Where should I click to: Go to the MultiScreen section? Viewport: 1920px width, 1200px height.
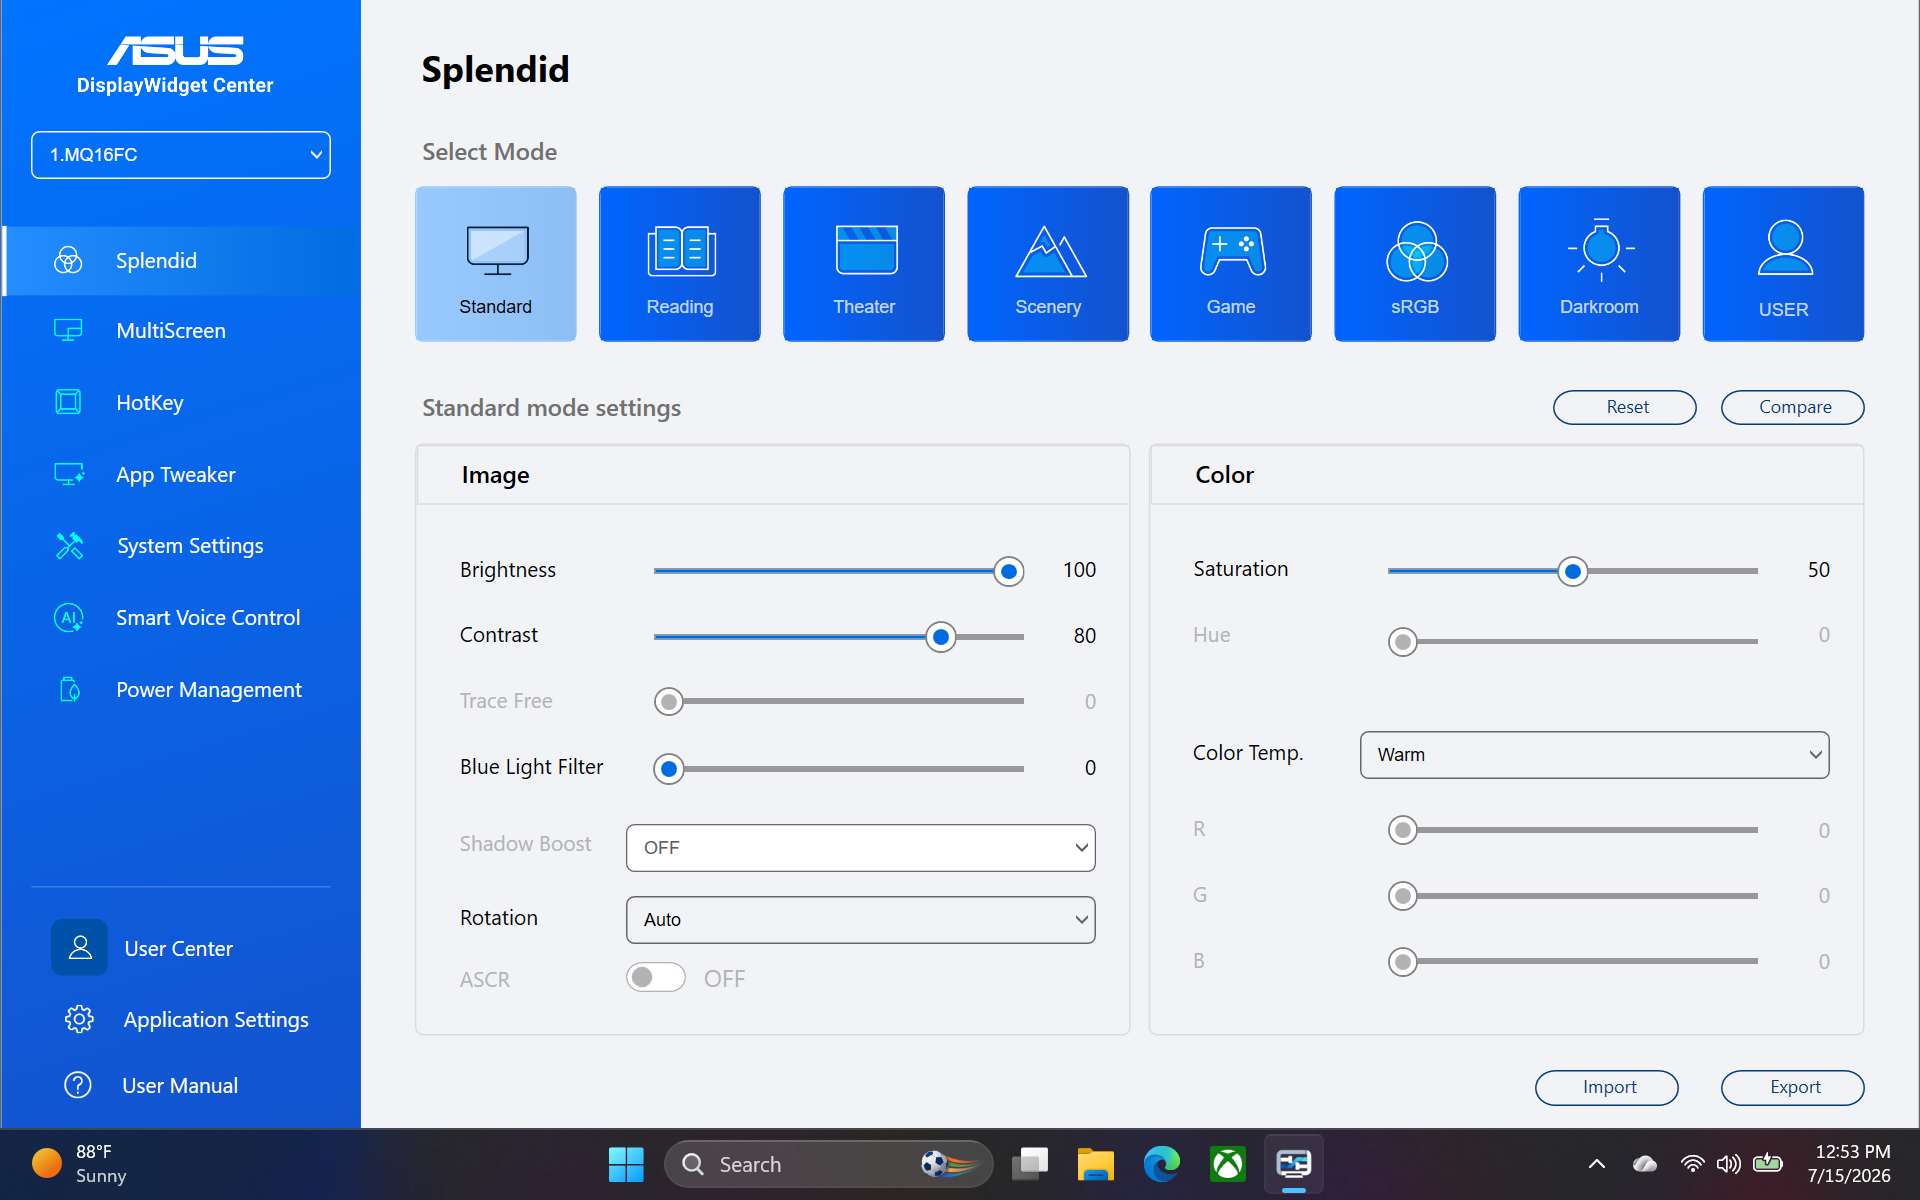[x=171, y=331]
